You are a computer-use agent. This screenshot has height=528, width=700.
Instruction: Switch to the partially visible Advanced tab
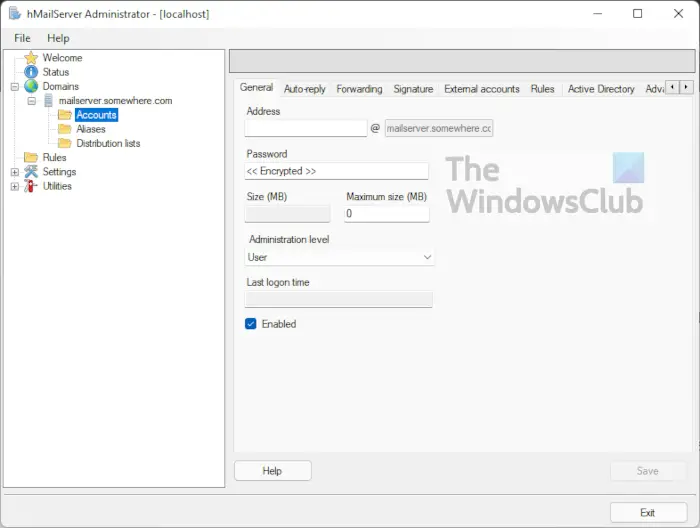[x=654, y=89]
